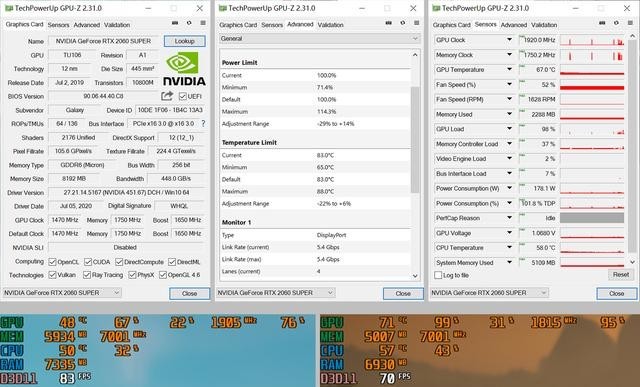Image resolution: width=640 pixels, height=387 pixels.
Task: Click Close button in Advanced window
Action: click(x=403, y=293)
